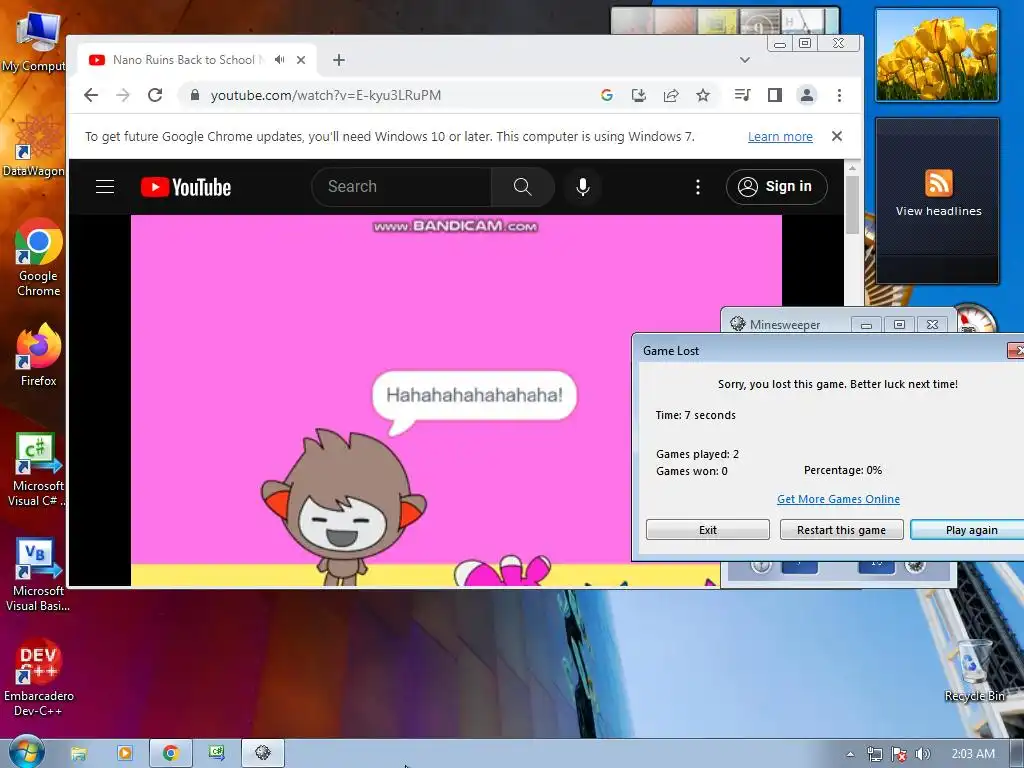The image size is (1024, 768).
Task: Click the 2:03 AM clock
Action: (973, 754)
